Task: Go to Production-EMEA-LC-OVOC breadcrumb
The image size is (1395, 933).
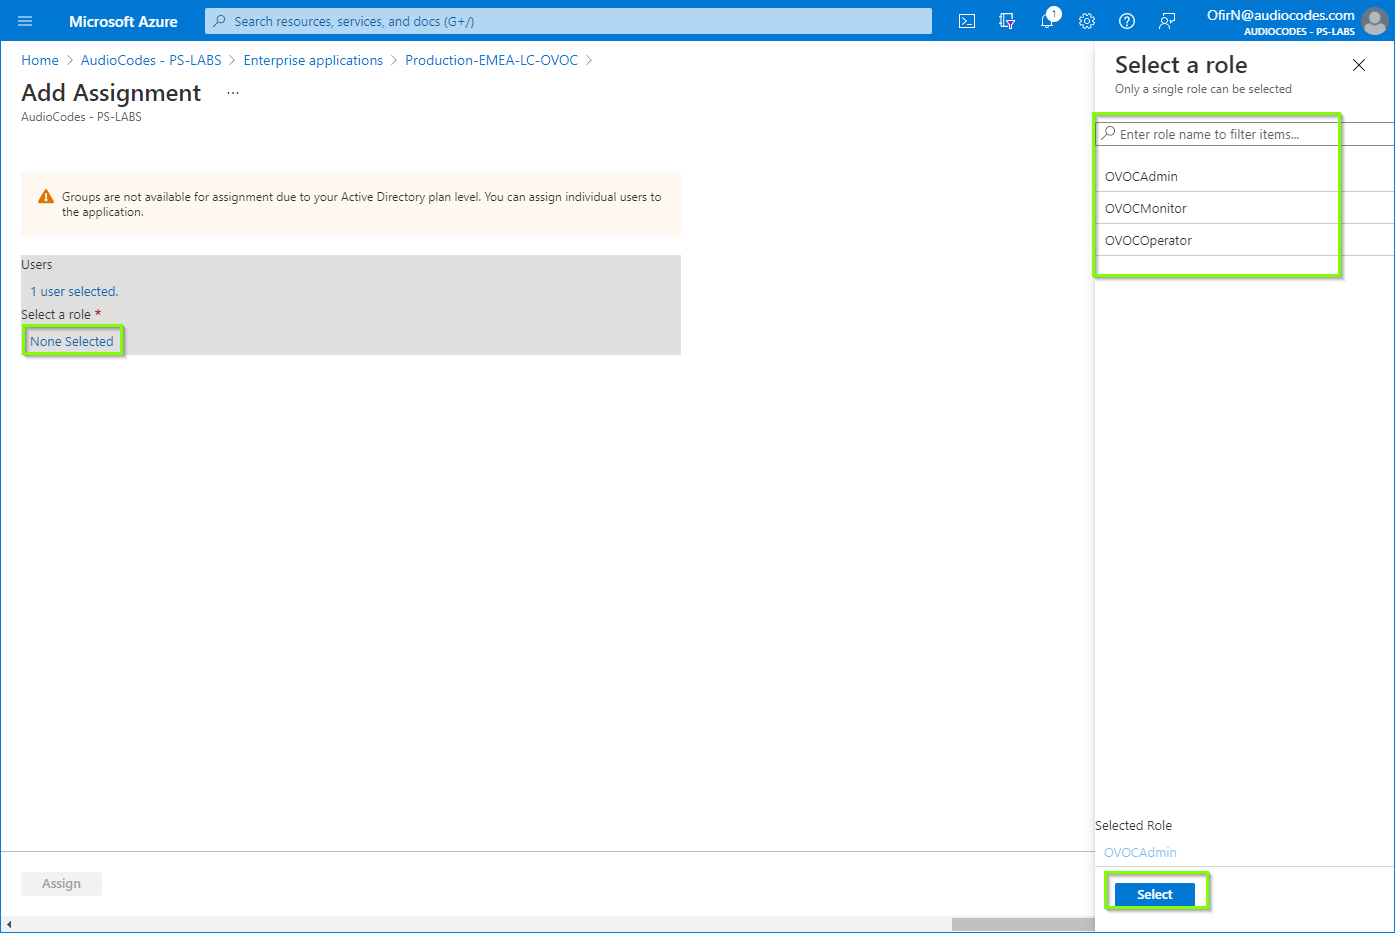Action: (491, 60)
